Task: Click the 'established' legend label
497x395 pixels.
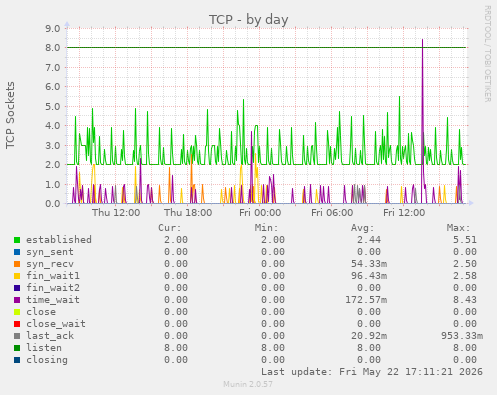Action: click(59, 240)
